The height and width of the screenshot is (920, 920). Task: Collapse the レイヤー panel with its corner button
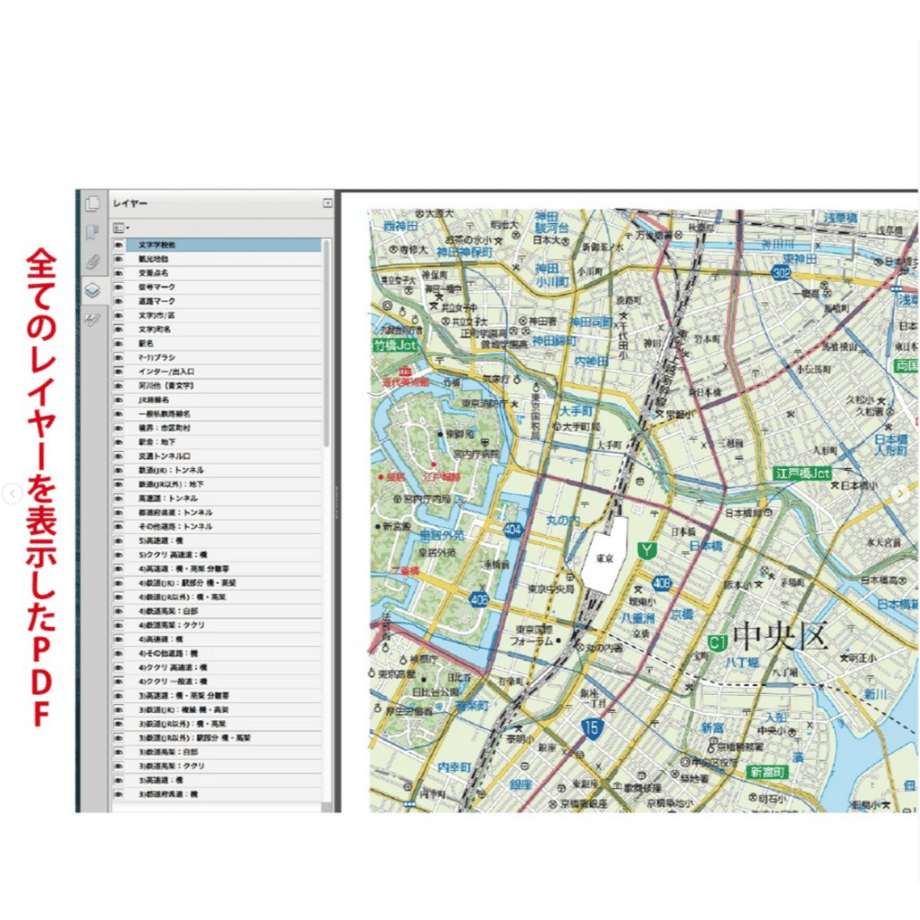point(327,203)
